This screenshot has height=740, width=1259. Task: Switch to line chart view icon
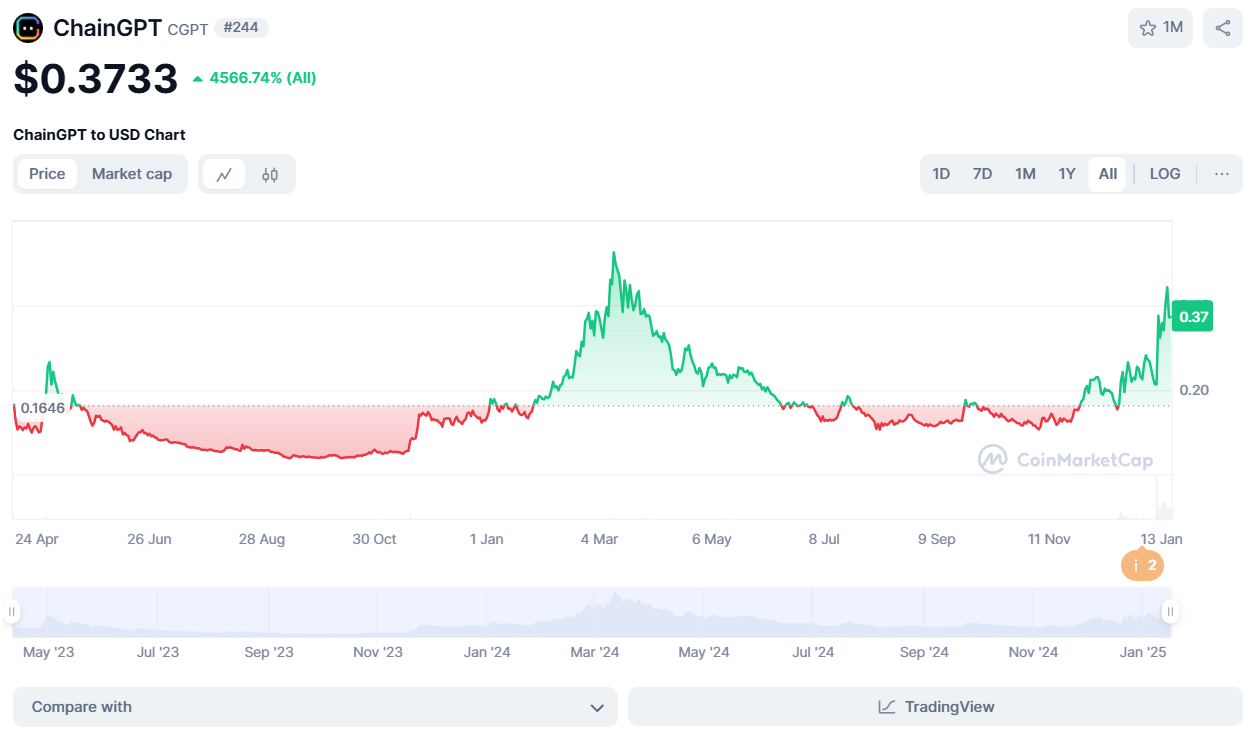(x=224, y=174)
